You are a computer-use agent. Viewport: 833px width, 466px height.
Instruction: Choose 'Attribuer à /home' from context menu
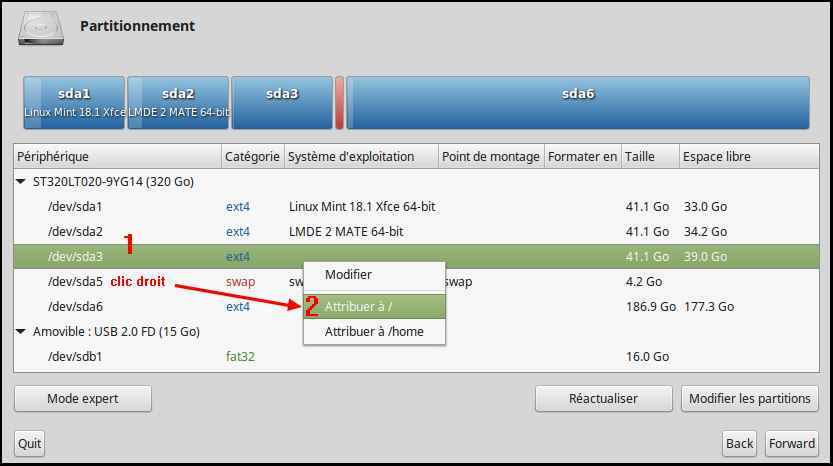[374, 331]
